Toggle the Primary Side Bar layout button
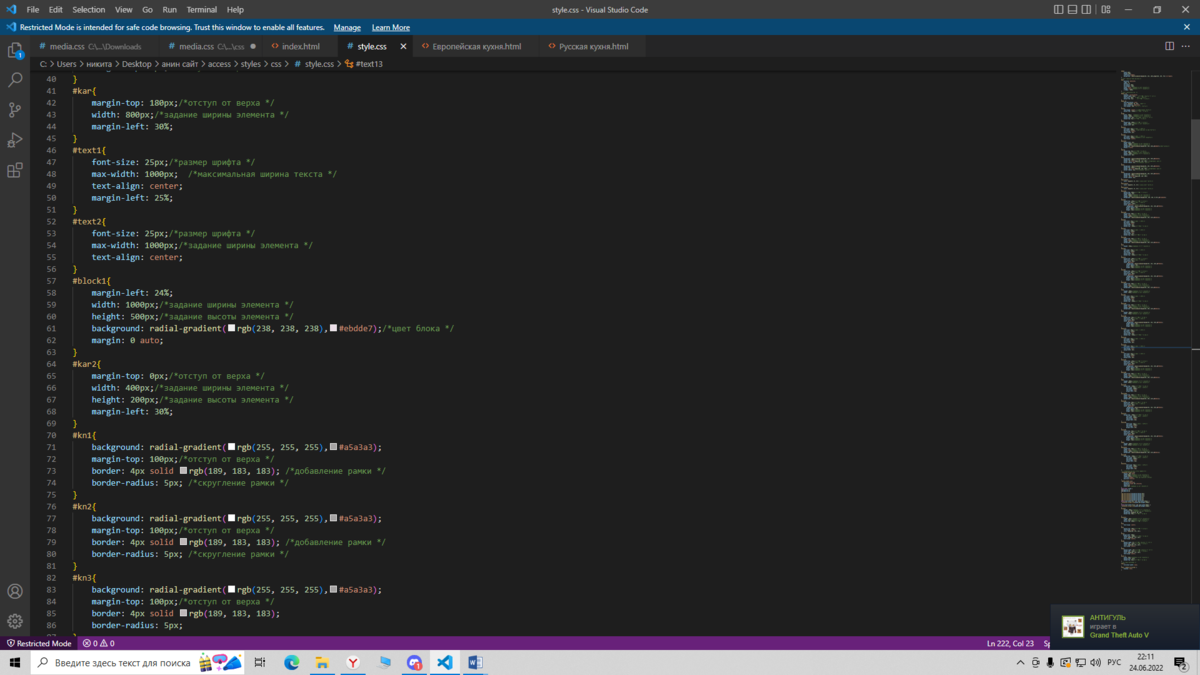The width and height of the screenshot is (1200, 675). click(1059, 10)
